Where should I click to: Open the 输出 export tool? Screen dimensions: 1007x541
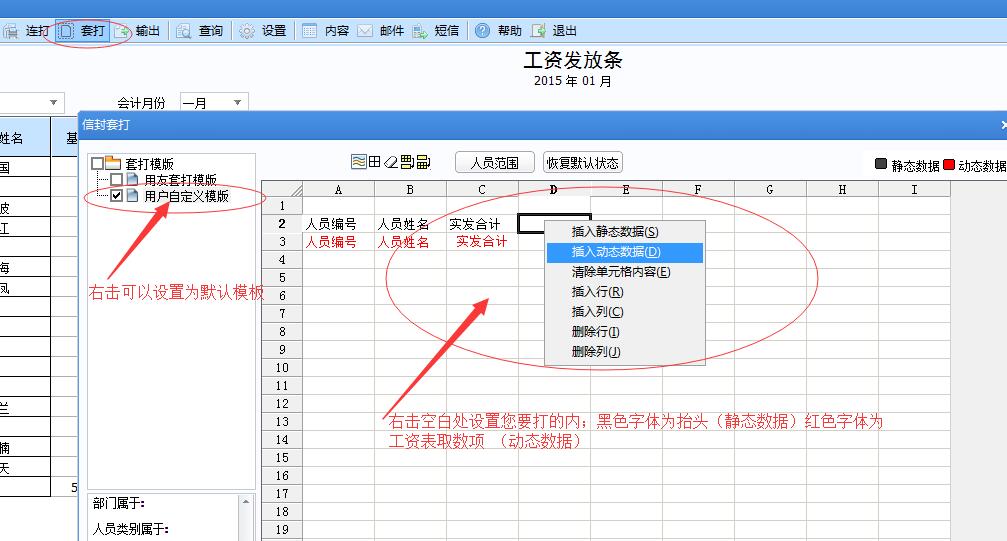(x=137, y=30)
